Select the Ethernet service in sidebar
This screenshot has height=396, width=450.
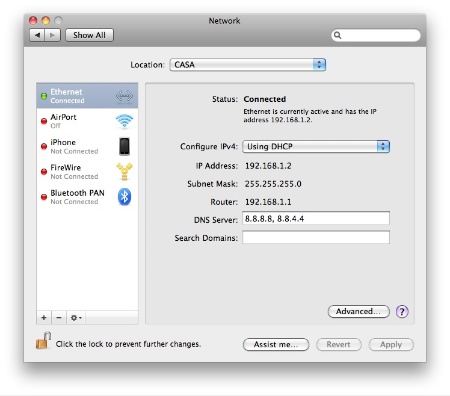[87, 96]
